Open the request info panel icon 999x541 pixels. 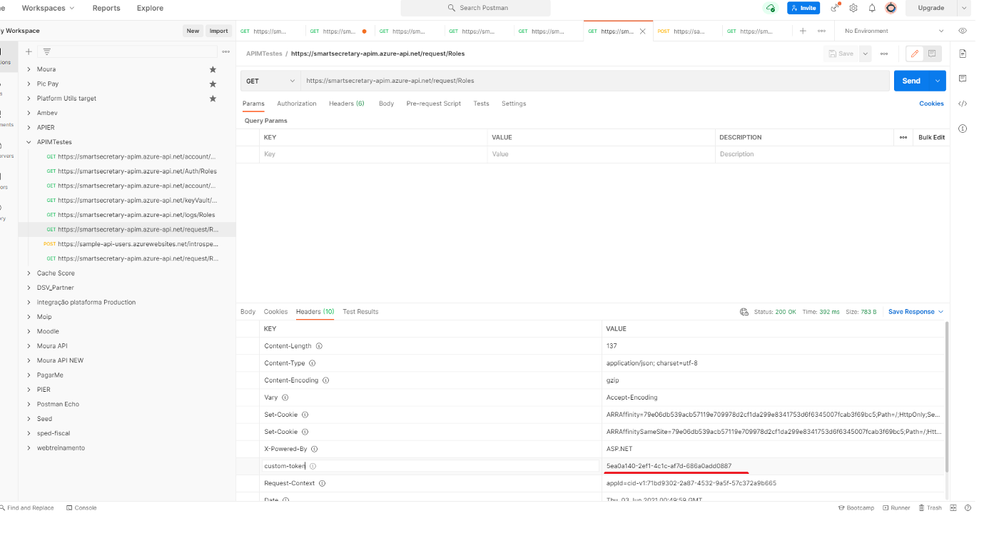tap(963, 129)
